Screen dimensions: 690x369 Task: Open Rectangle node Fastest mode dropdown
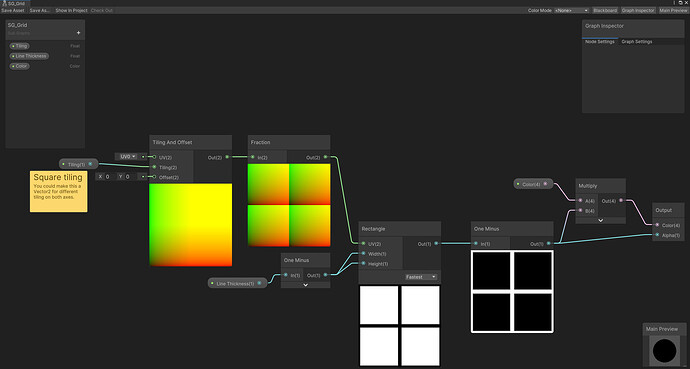[x=421, y=277]
